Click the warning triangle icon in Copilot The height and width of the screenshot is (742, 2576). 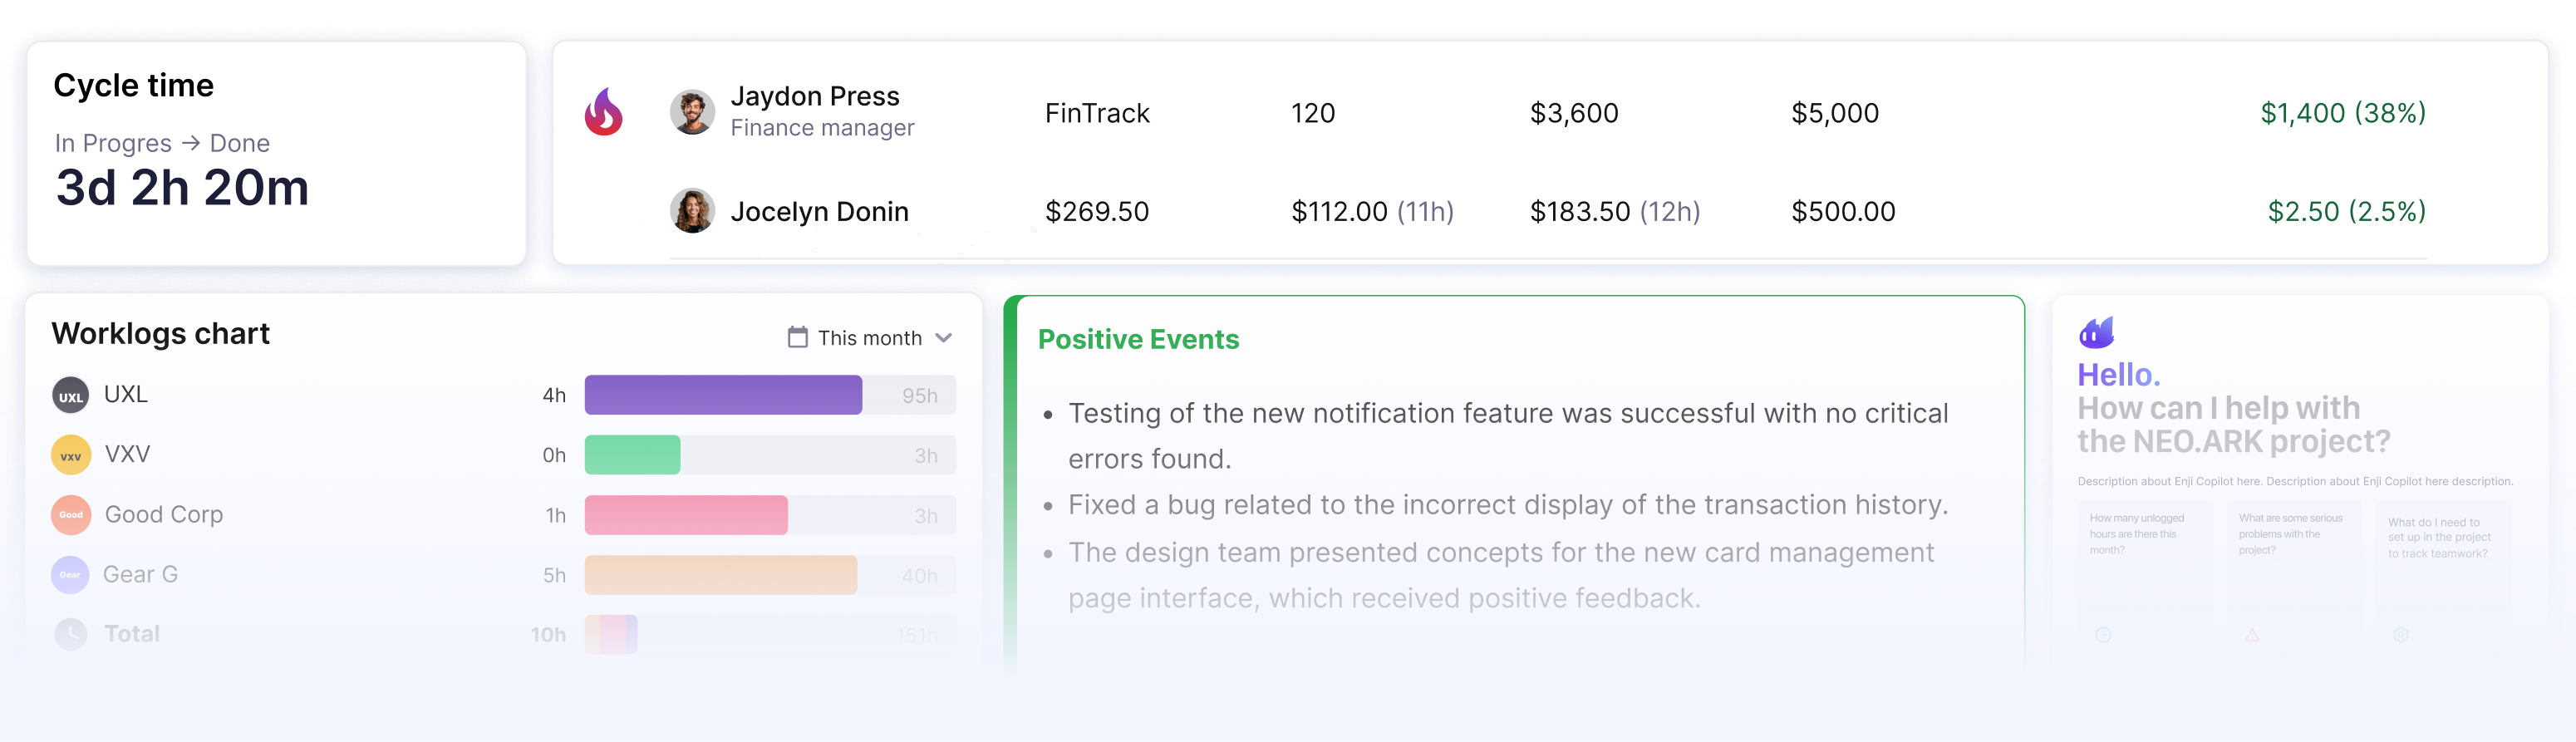(x=2251, y=634)
